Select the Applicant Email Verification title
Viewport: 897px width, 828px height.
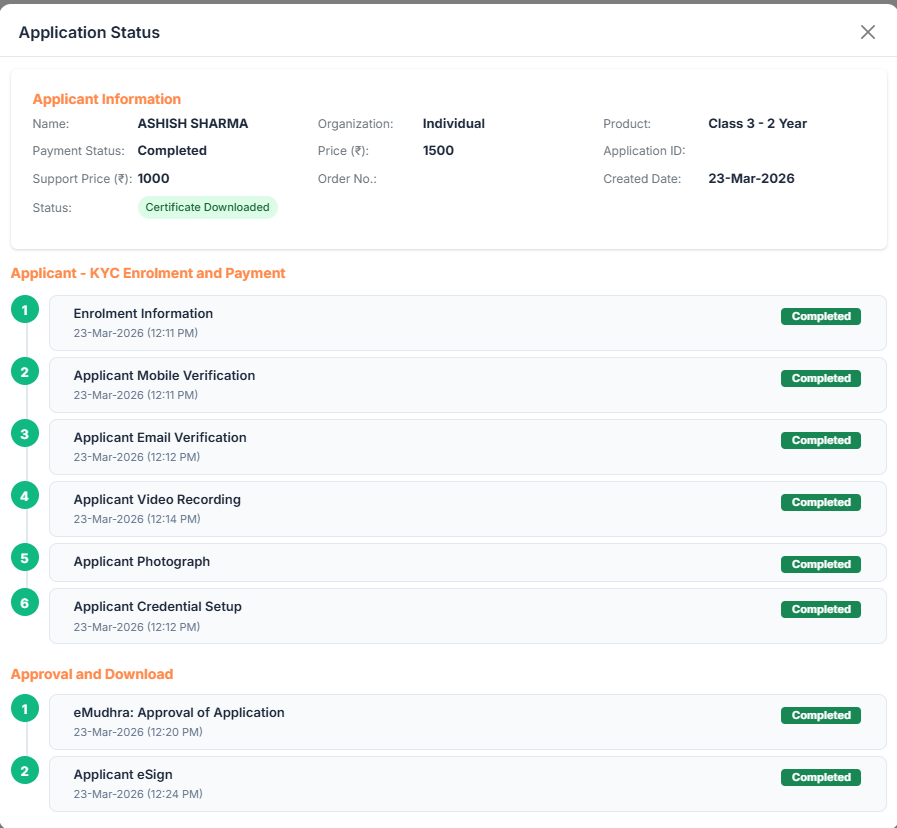point(160,437)
